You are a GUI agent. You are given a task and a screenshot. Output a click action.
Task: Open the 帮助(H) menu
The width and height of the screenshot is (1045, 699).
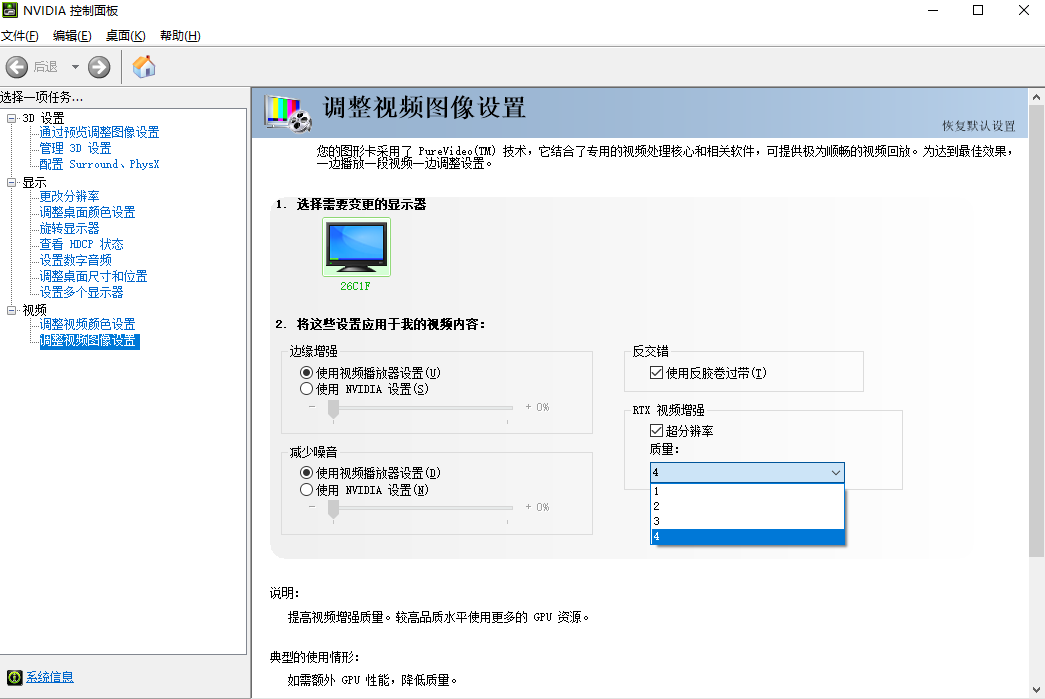click(180, 36)
